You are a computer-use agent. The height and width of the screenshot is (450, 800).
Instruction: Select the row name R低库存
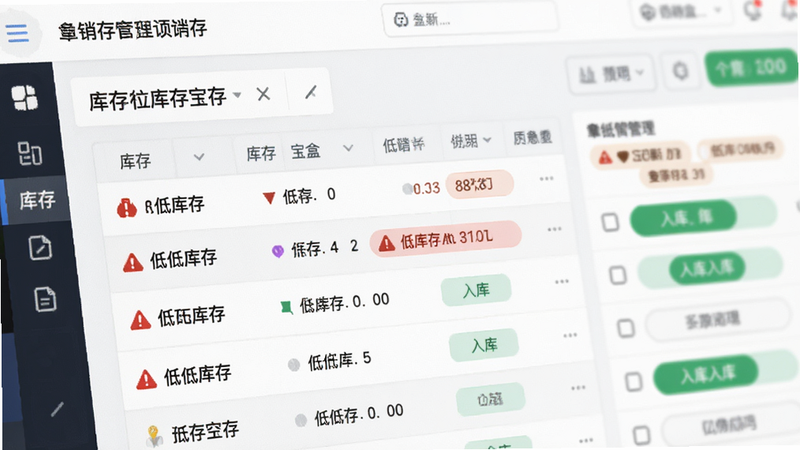click(174, 205)
